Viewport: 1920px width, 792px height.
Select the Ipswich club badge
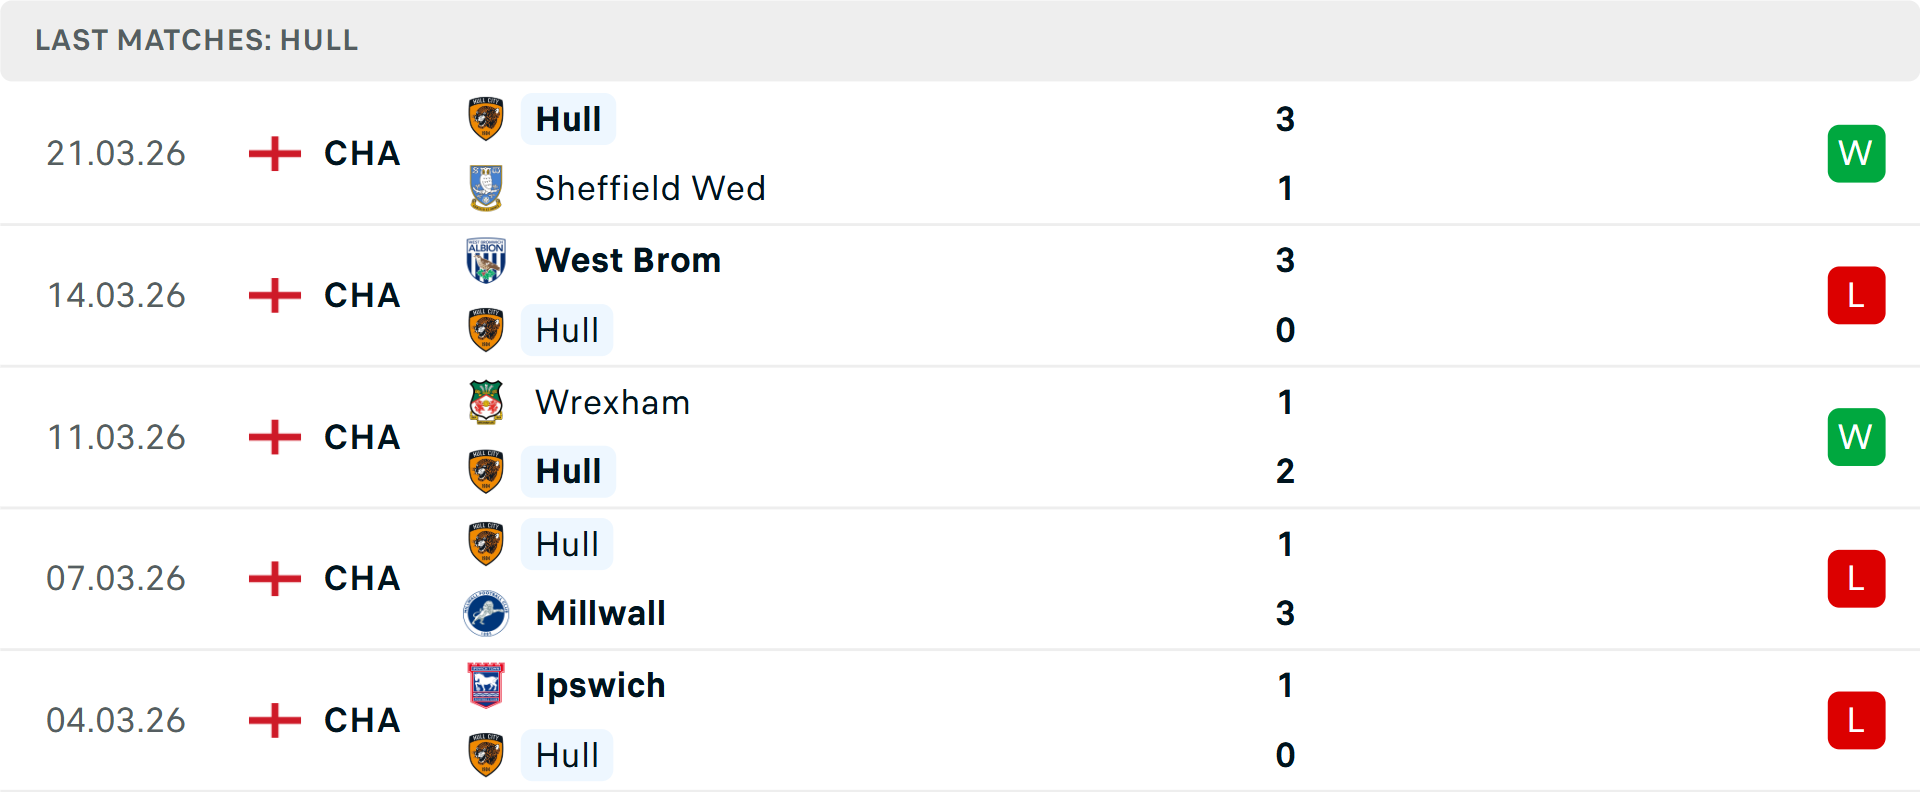pos(486,686)
